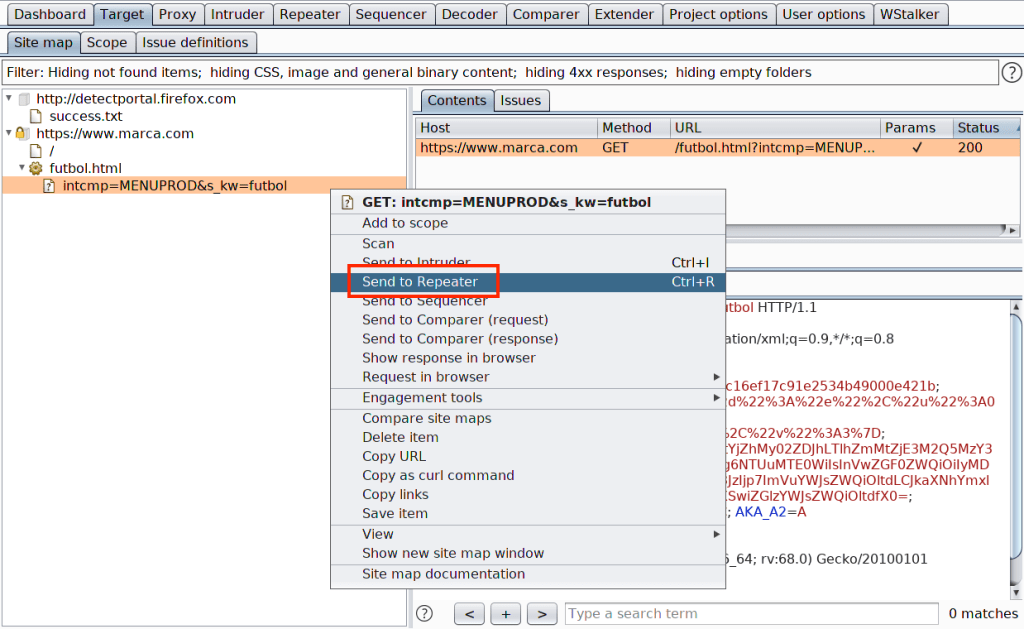Select Copy as curl command menu entry

[x=438, y=475]
